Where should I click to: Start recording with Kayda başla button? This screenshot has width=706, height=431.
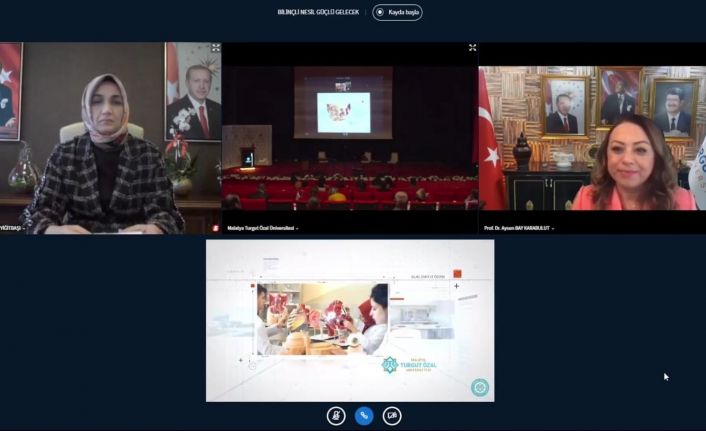point(397,12)
